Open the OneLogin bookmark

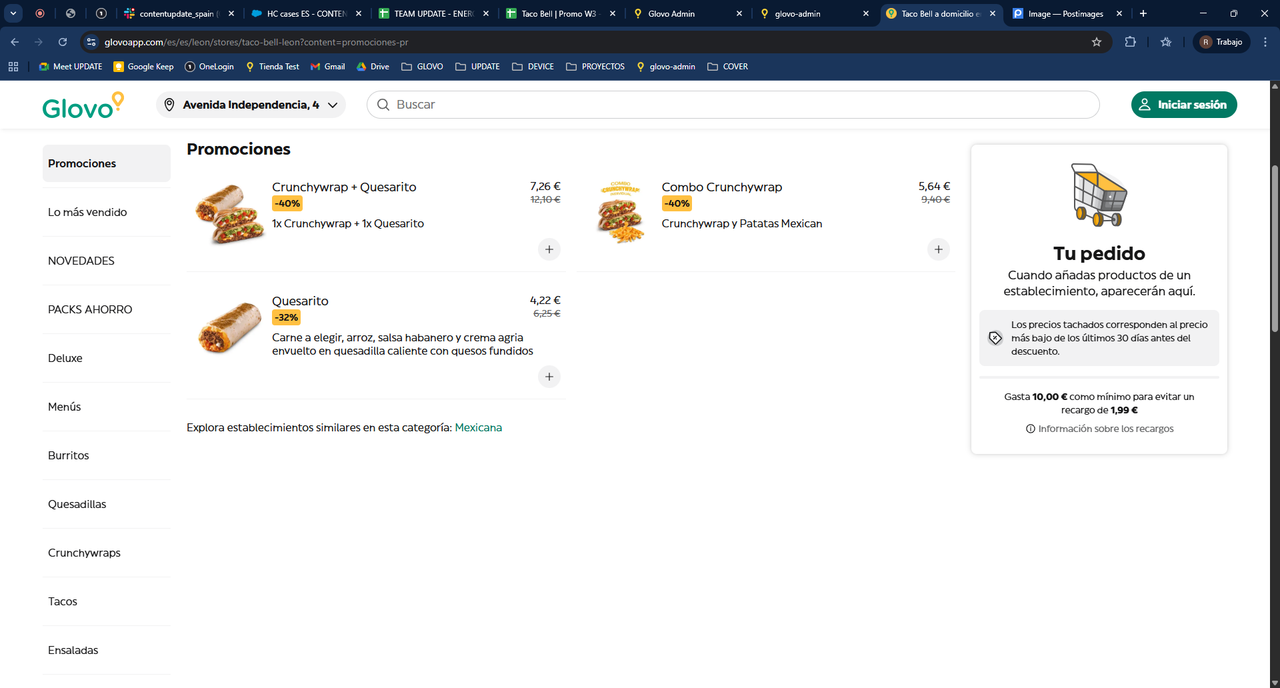pos(209,67)
